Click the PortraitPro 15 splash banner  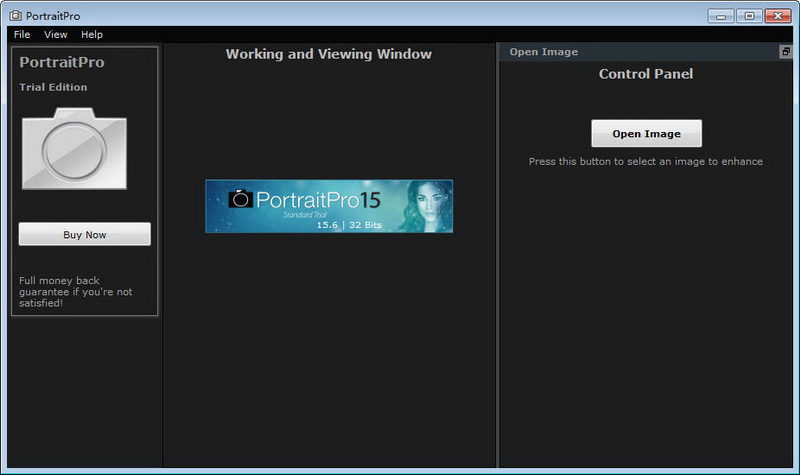(x=329, y=206)
